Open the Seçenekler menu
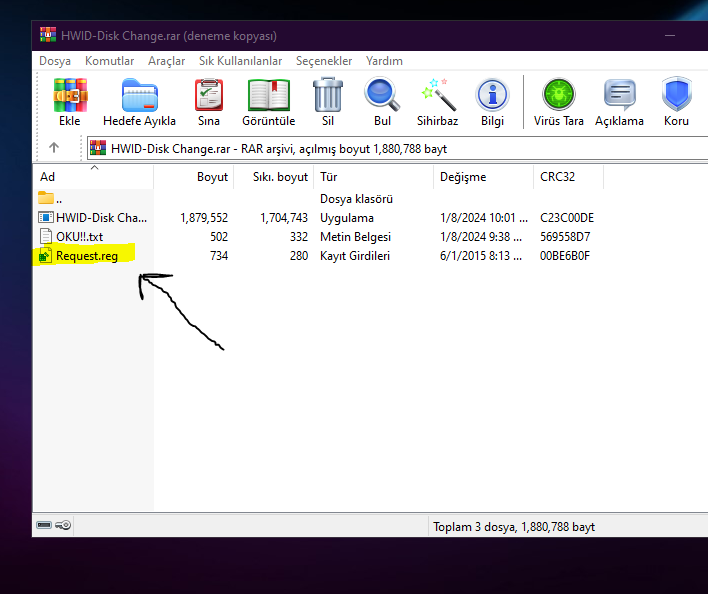708x594 pixels. click(x=324, y=61)
